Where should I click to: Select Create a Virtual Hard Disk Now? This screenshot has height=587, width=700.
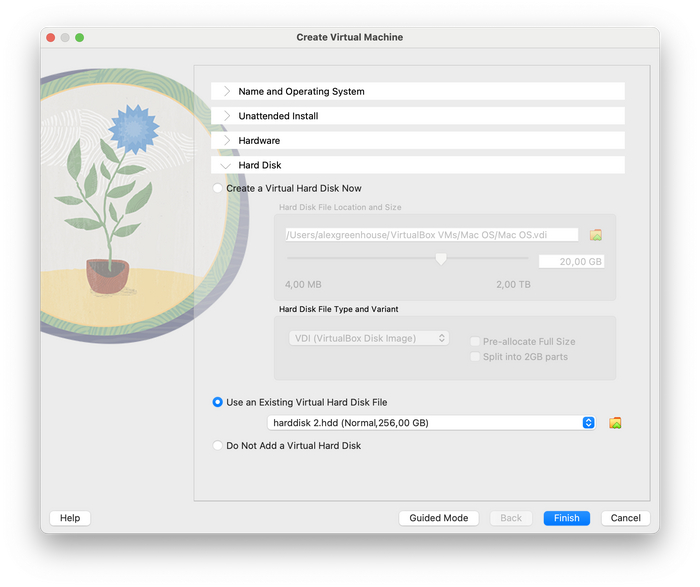[x=218, y=188]
